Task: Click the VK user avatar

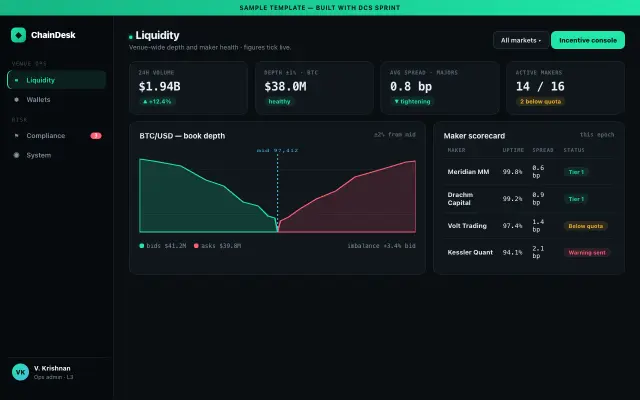Action: pos(20,372)
